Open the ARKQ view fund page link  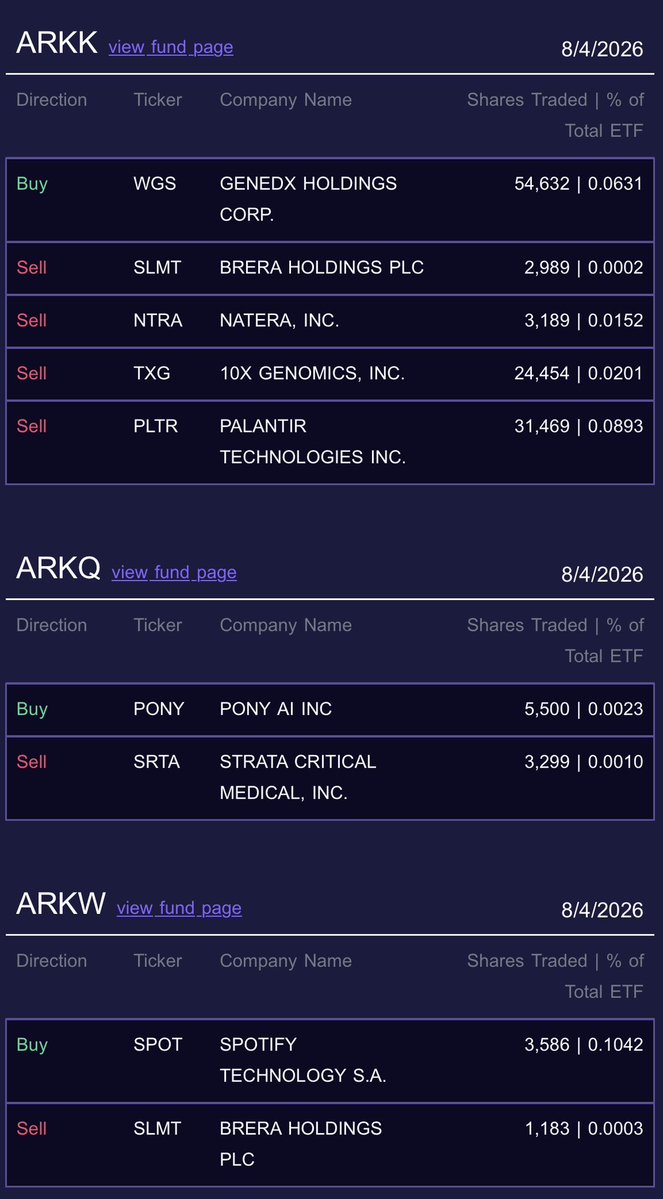174,573
